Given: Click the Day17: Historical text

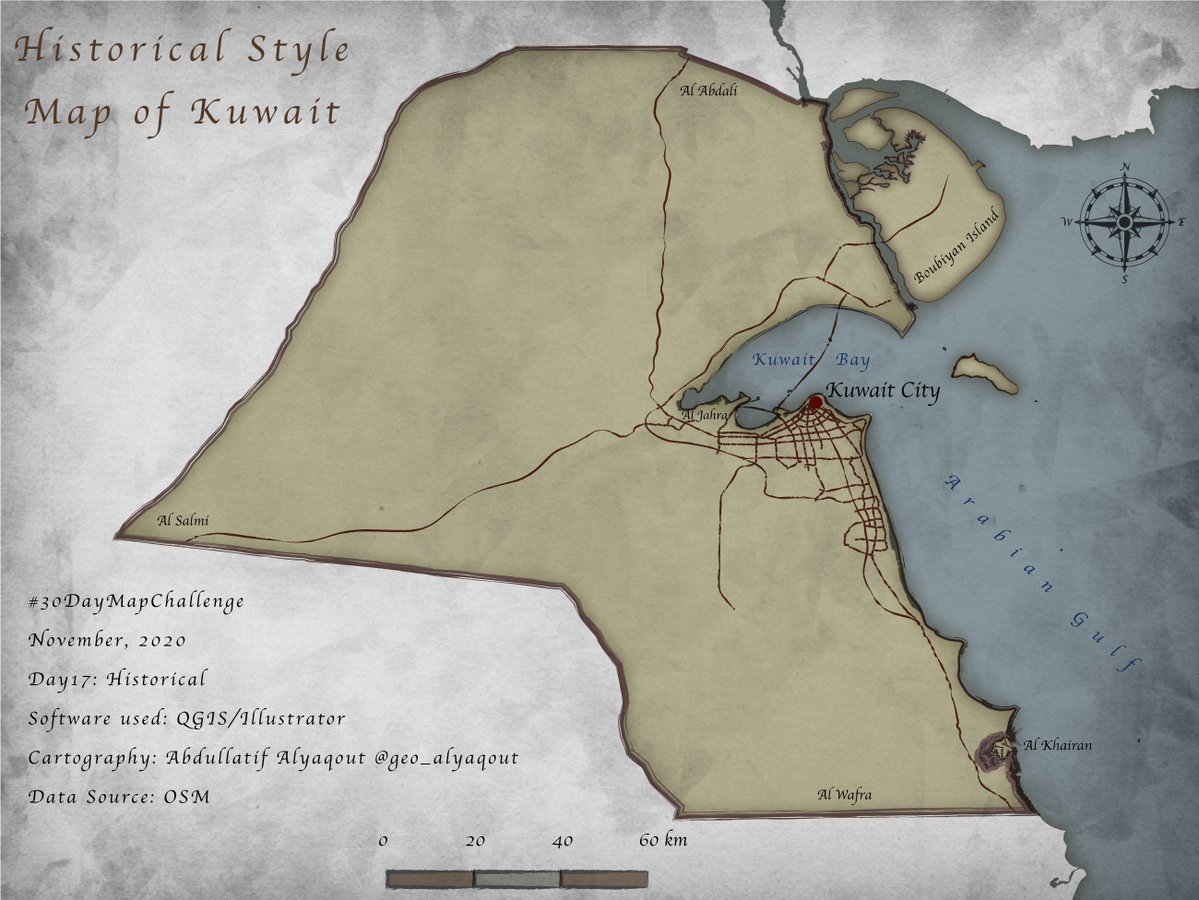Looking at the screenshot, I should click(118, 680).
